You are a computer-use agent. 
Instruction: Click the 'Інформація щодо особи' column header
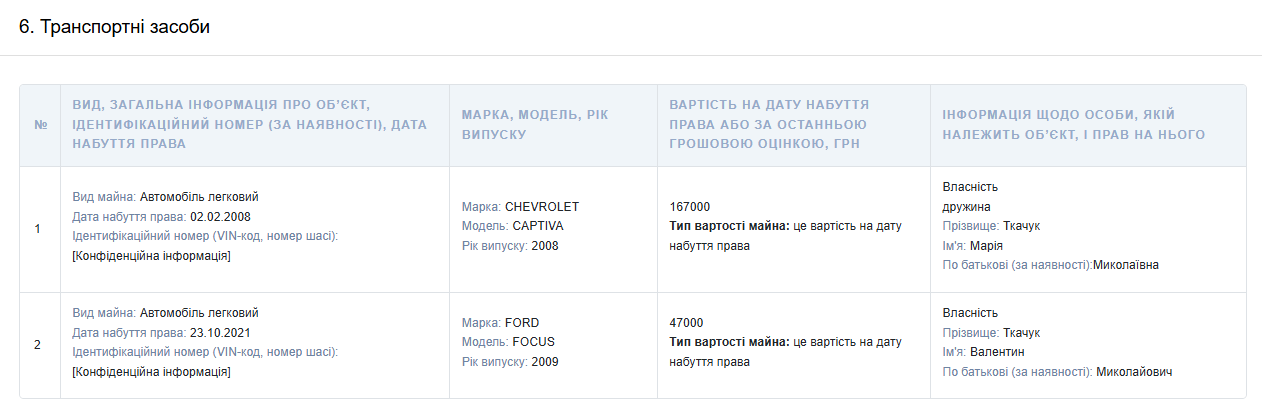pos(1073,125)
